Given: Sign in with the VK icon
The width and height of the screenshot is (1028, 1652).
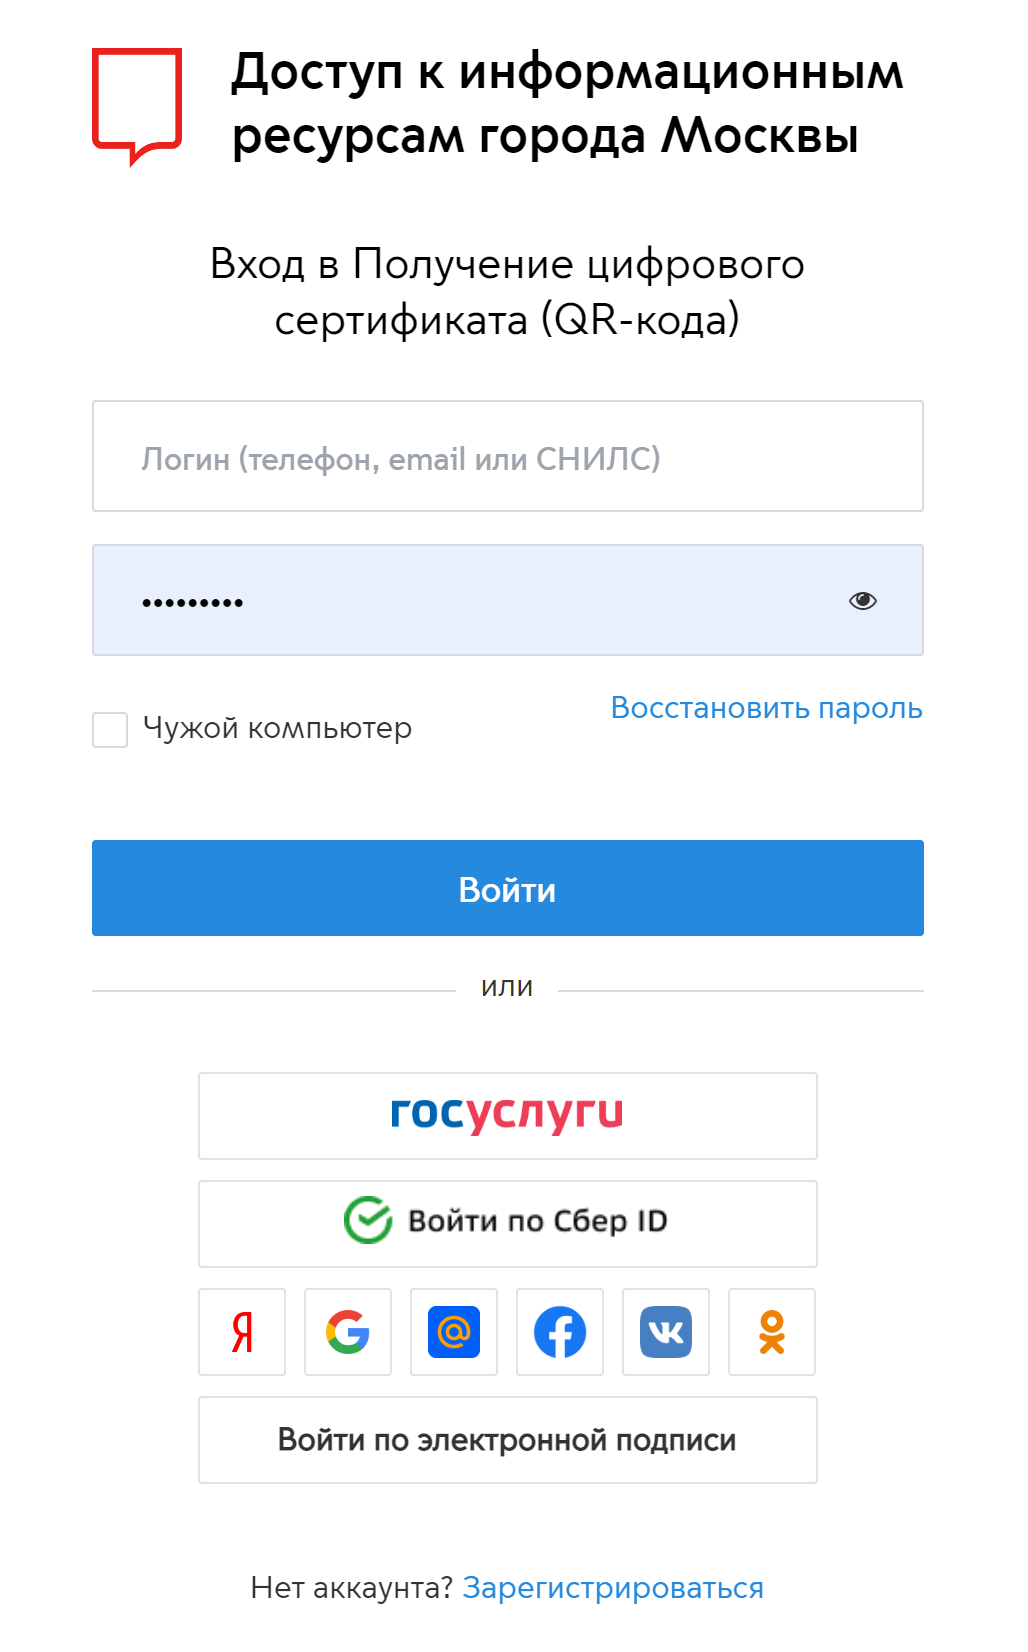Looking at the screenshot, I should tap(666, 1332).
